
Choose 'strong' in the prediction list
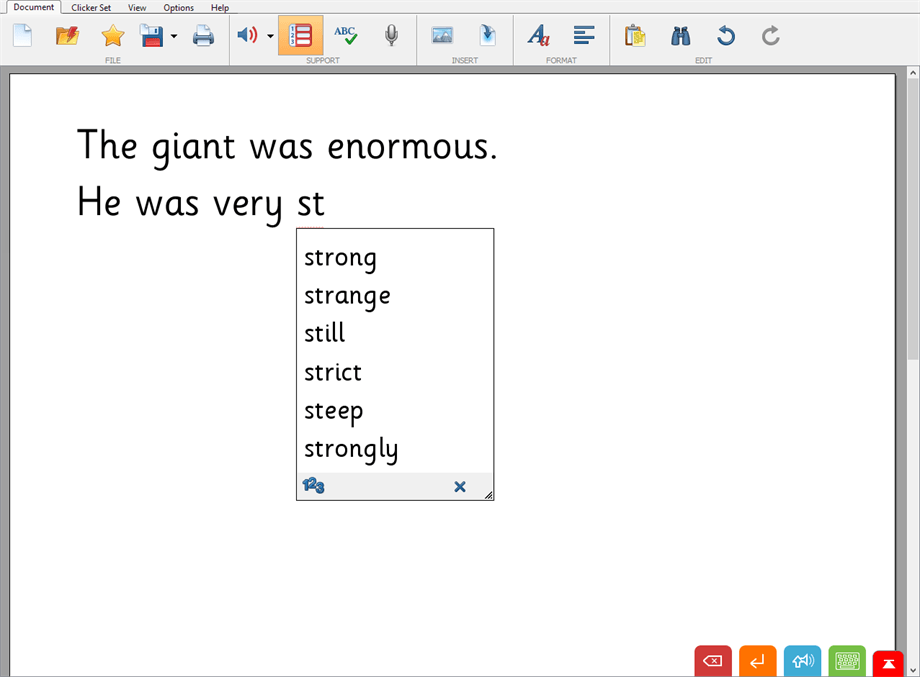click(340, 257)
